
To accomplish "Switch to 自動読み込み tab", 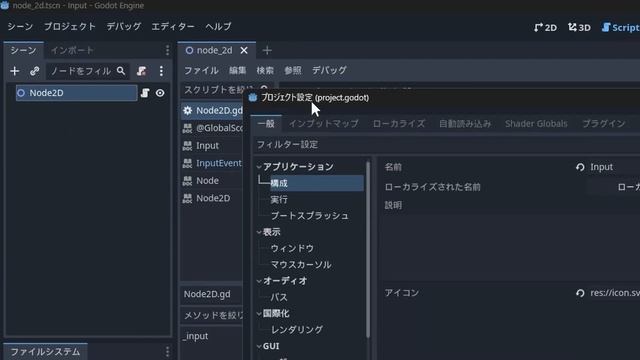I will 465,123.
